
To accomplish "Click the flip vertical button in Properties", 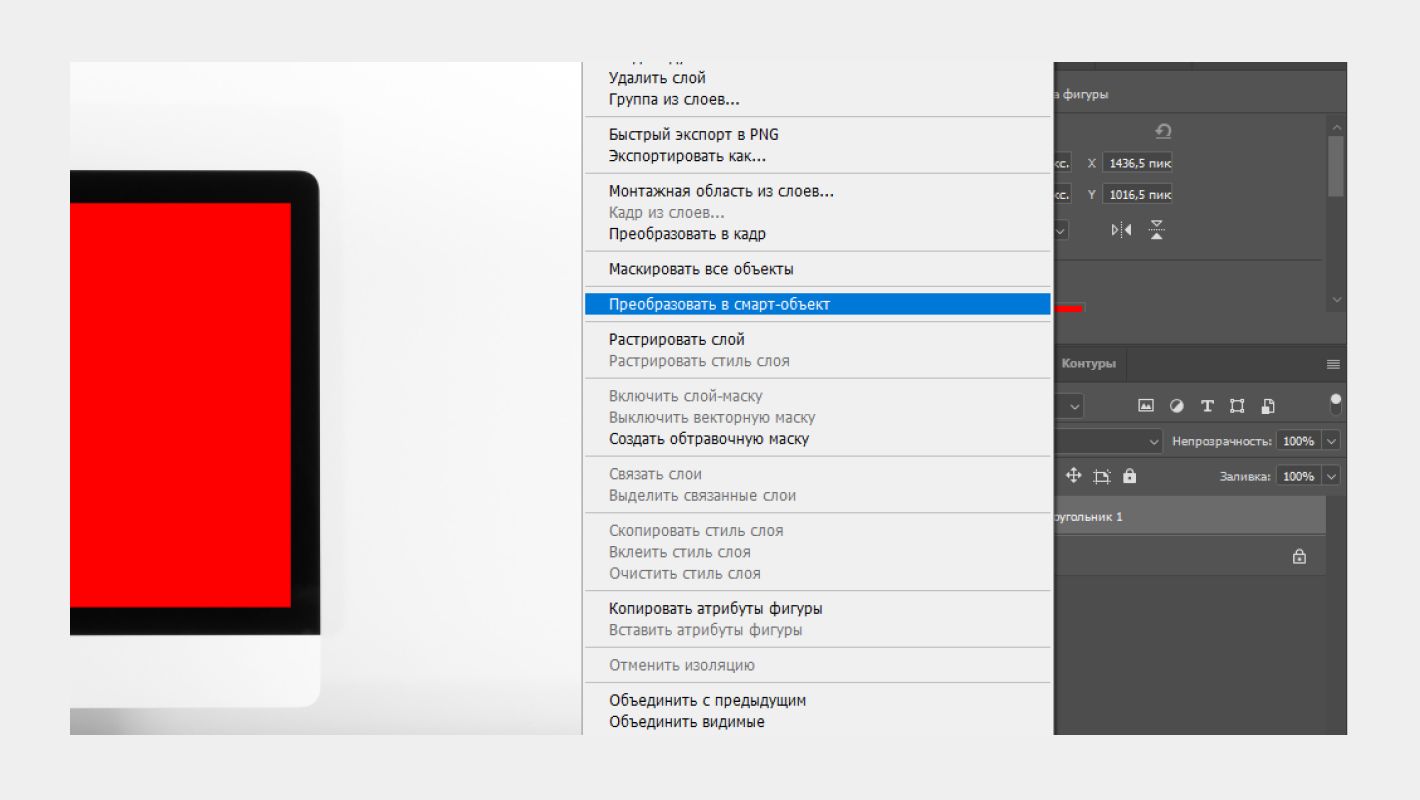I will point(1158,229).
